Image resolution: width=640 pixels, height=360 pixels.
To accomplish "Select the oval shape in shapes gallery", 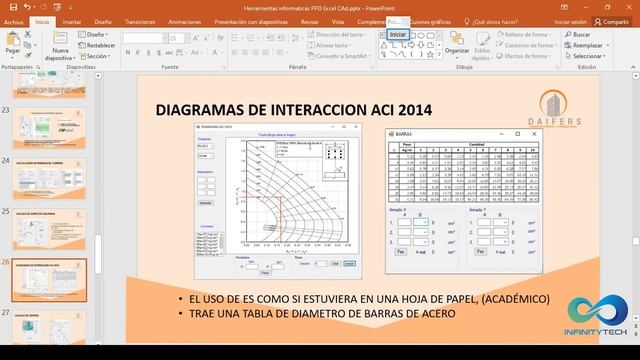I will pyautogui.click(x=421, y=36).
